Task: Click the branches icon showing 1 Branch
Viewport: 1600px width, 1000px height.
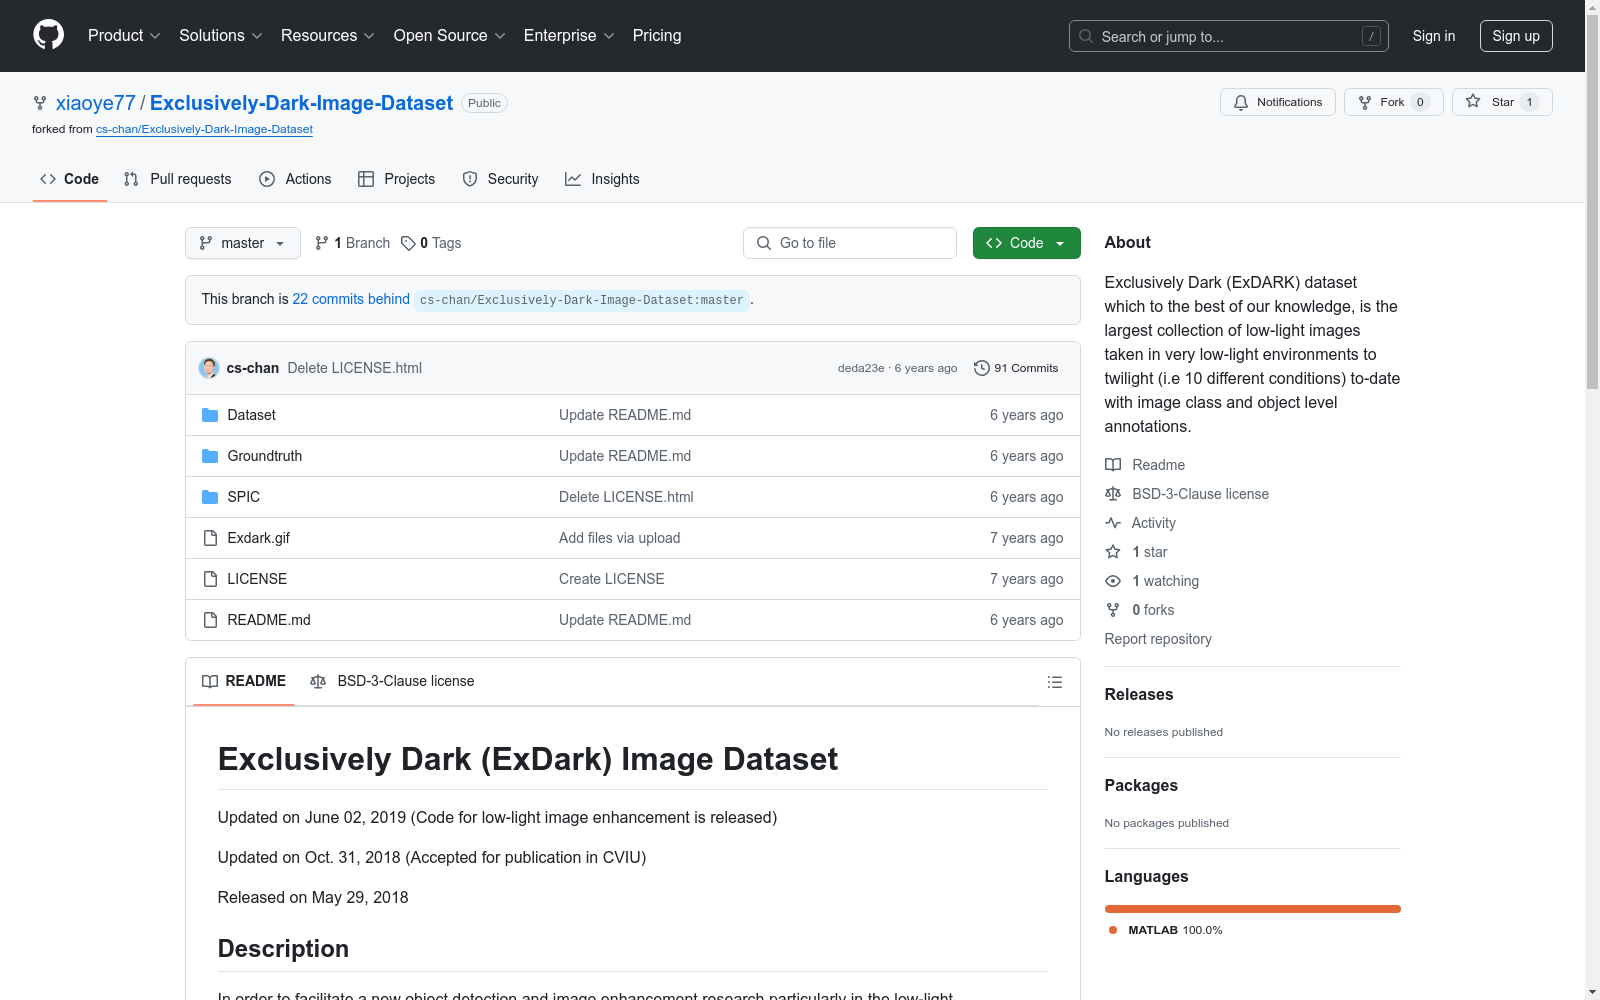Action: click(322, 243)
